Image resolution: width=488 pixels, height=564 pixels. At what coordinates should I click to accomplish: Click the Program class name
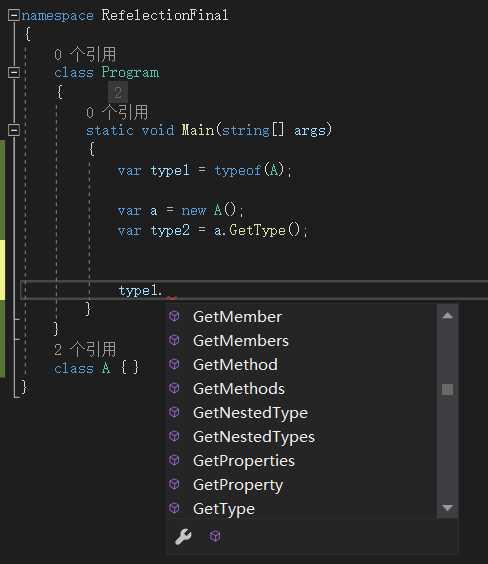pyautogui.click(x=130, y=72)
